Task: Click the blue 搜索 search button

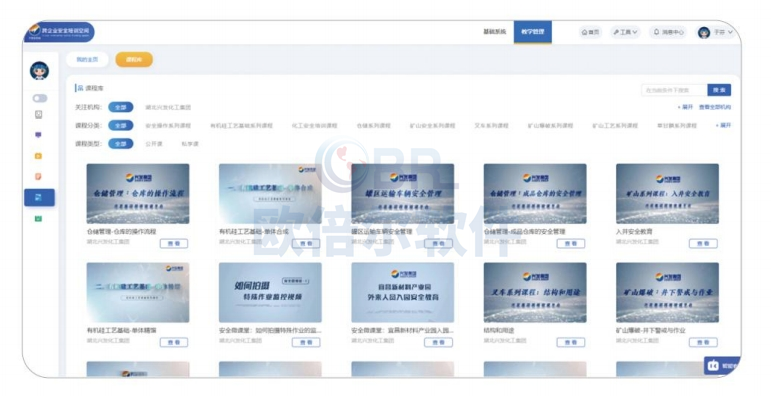Action: point(719,90)
